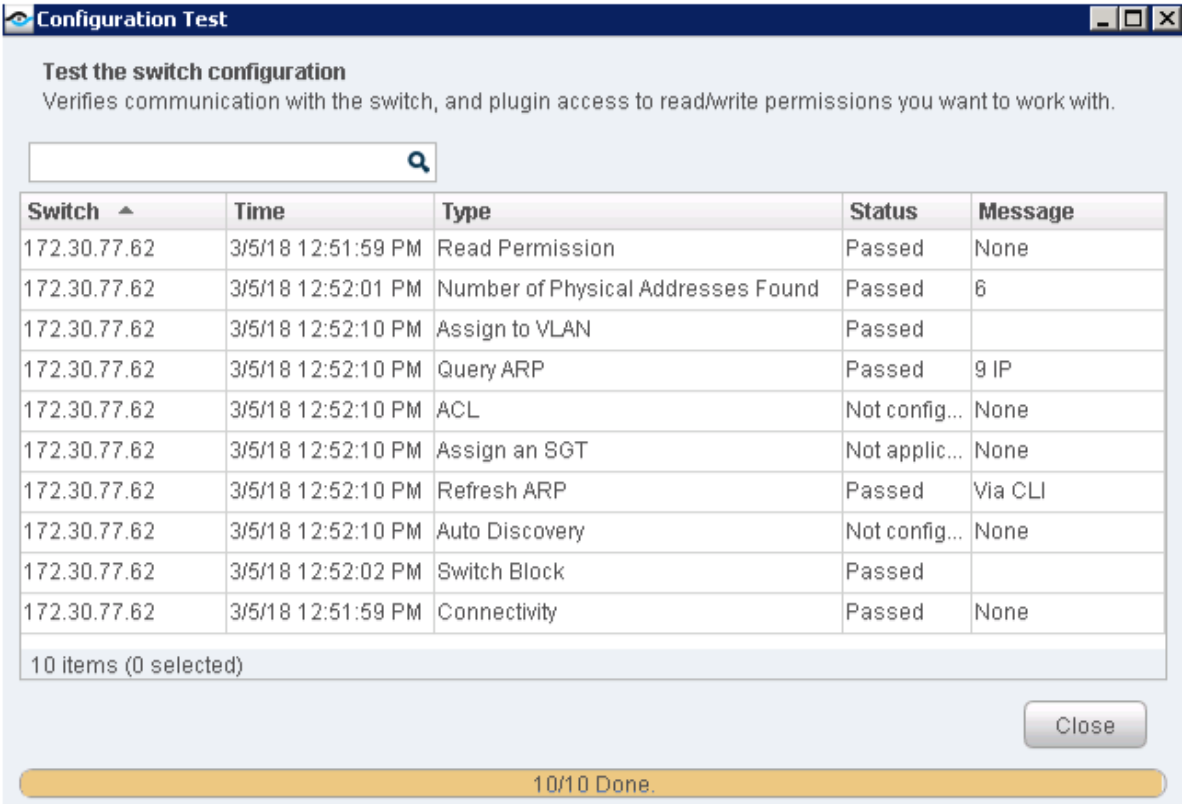Select the ACL test row
Screen dimensions: 1184x804
tap(456, 410)
